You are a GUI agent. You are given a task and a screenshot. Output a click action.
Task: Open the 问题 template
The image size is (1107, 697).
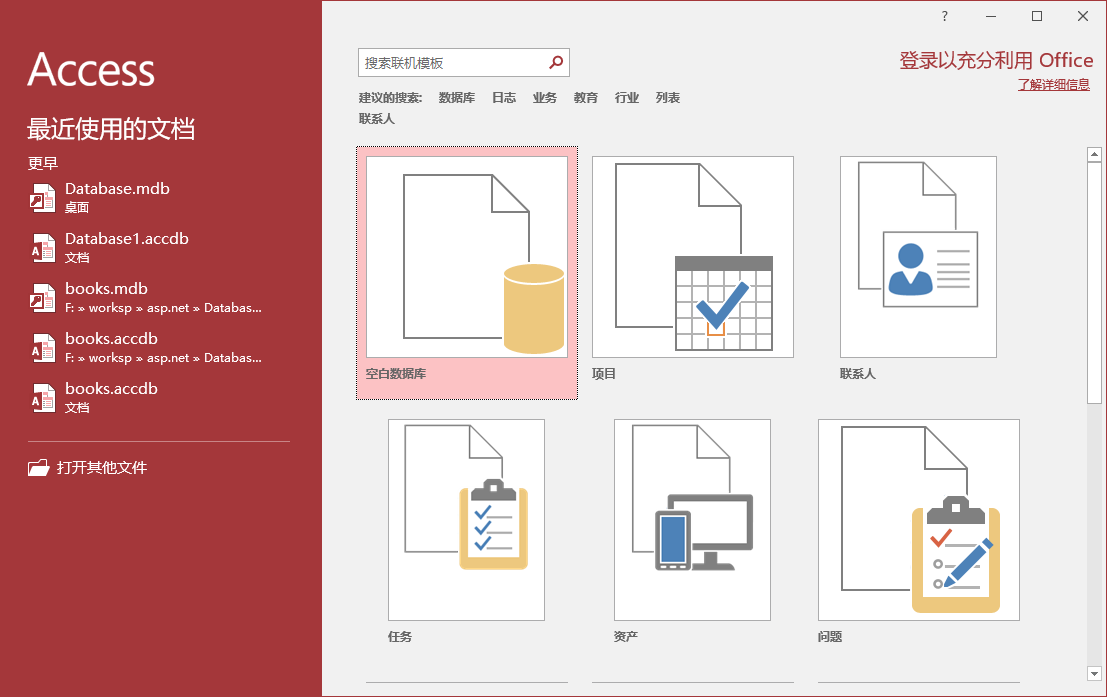click(x=918, y=519)
